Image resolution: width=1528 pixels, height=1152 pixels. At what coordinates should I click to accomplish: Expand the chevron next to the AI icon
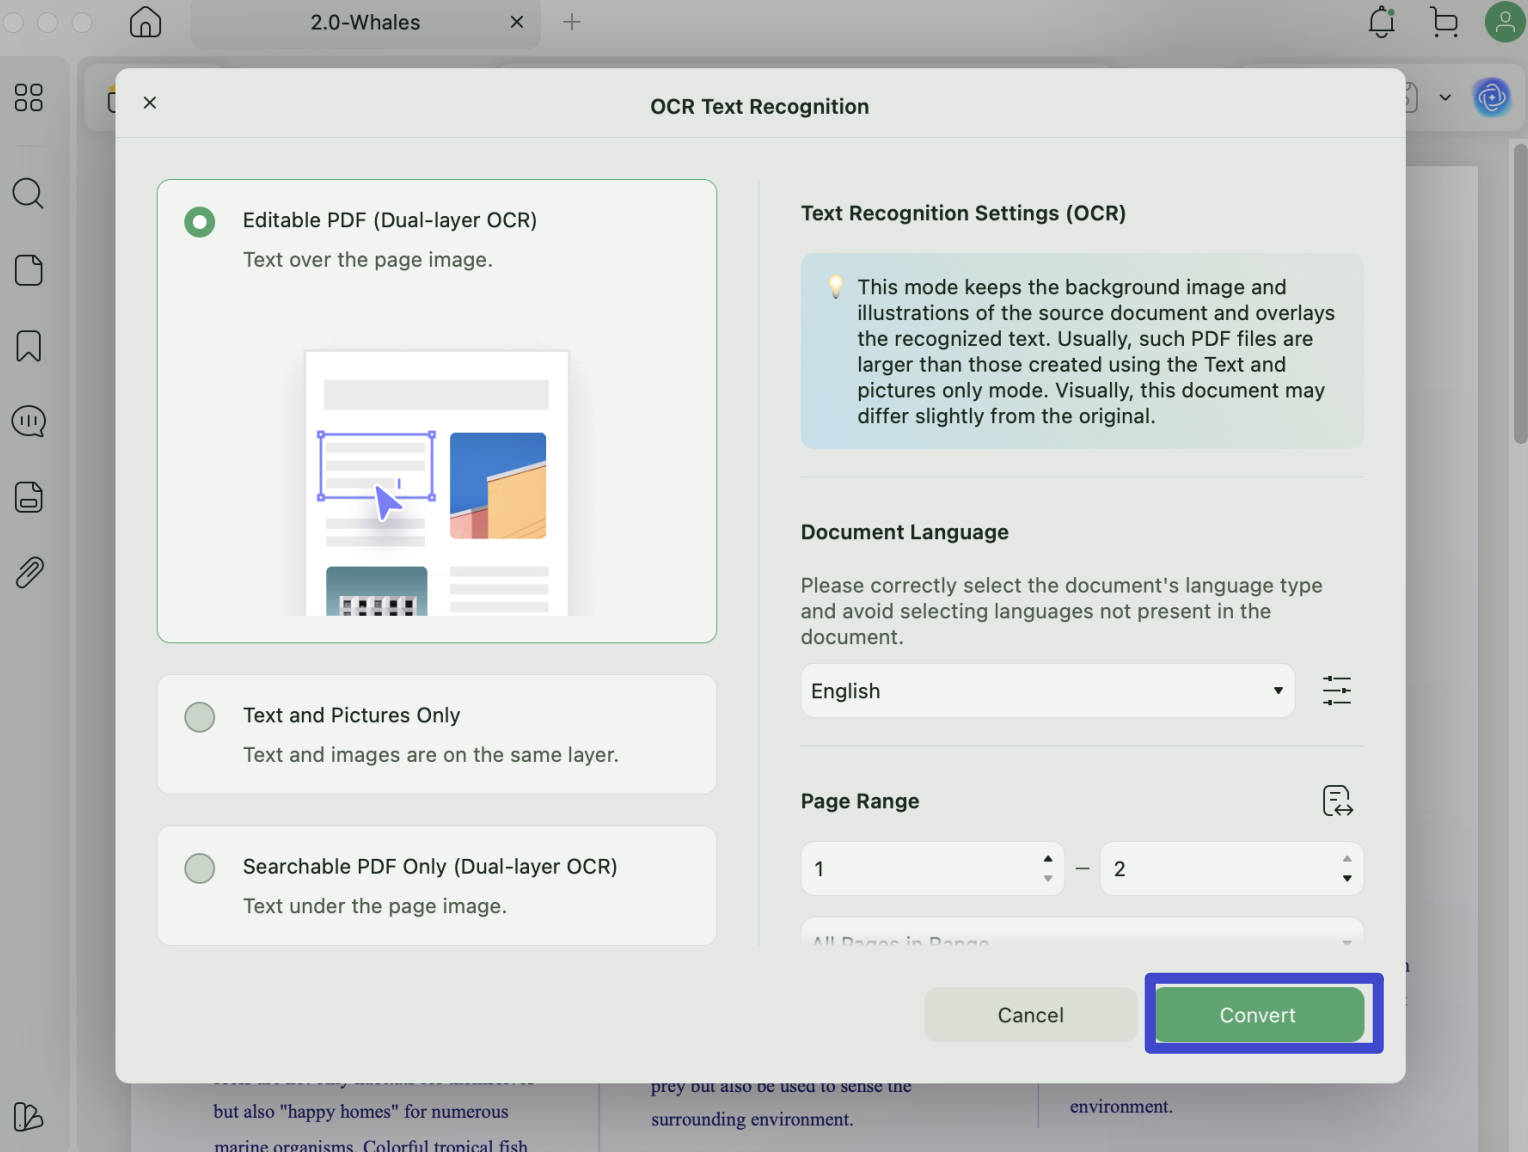pyautogui.click(x=1445, y=97)
